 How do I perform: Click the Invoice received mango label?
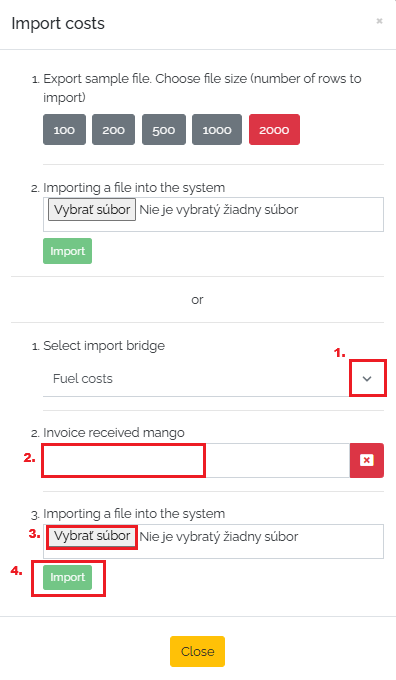coord(114,432)
